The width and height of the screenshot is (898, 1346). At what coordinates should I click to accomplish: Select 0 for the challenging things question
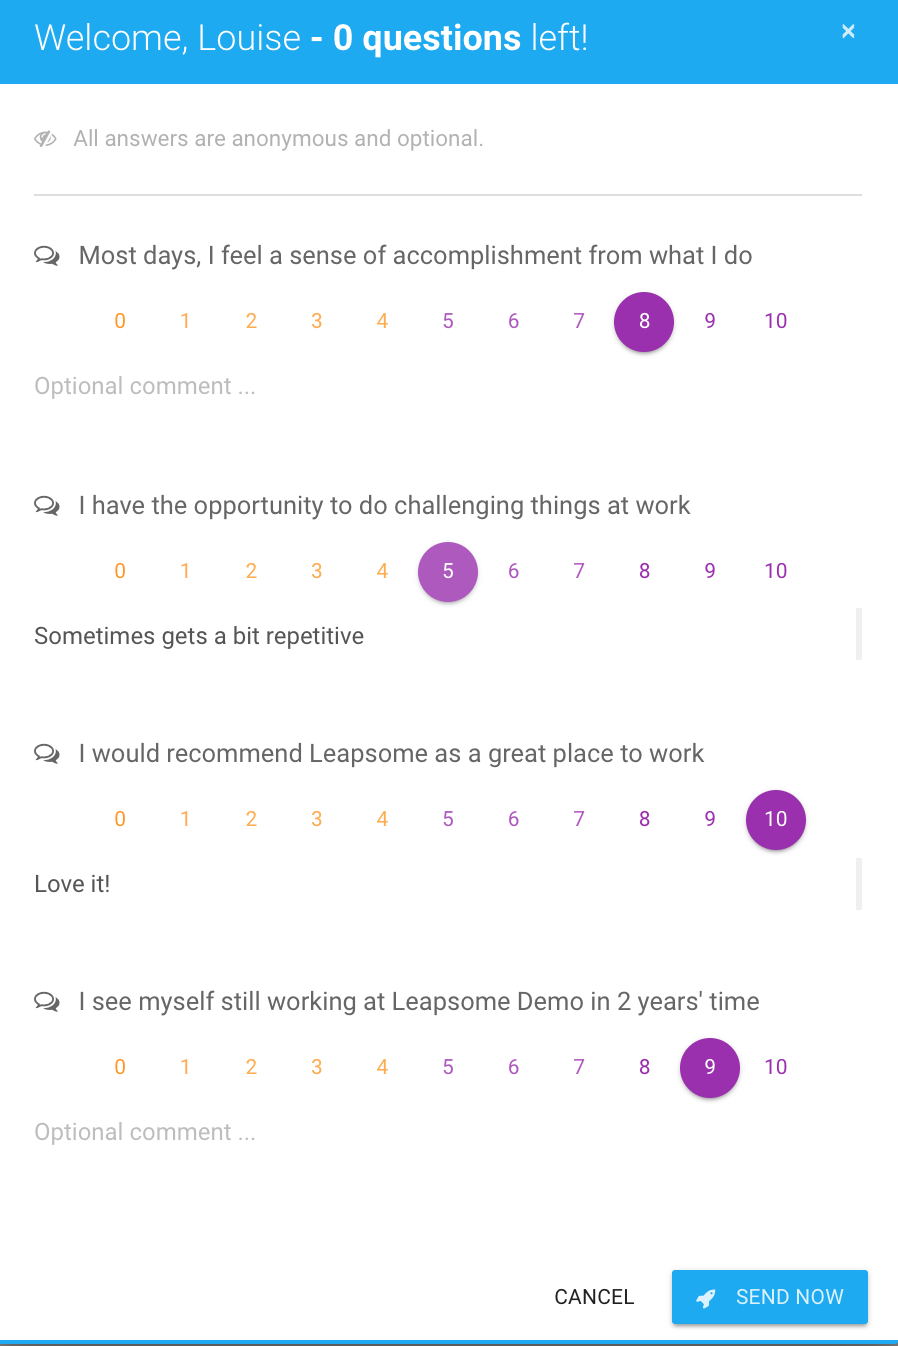point(120,571)
